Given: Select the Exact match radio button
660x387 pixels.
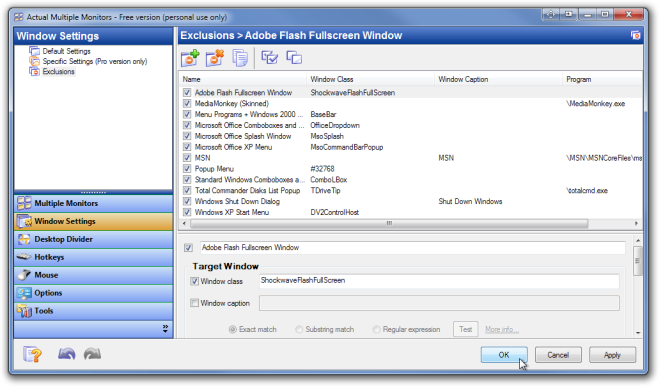Looking at the screenshot, I should pyautogui.click(x=232, y=329).
